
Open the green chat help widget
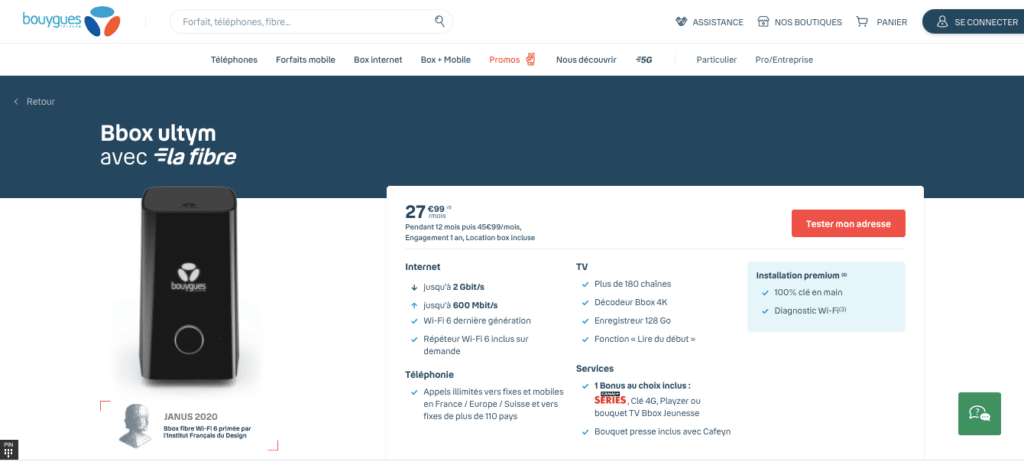[979, 414]
